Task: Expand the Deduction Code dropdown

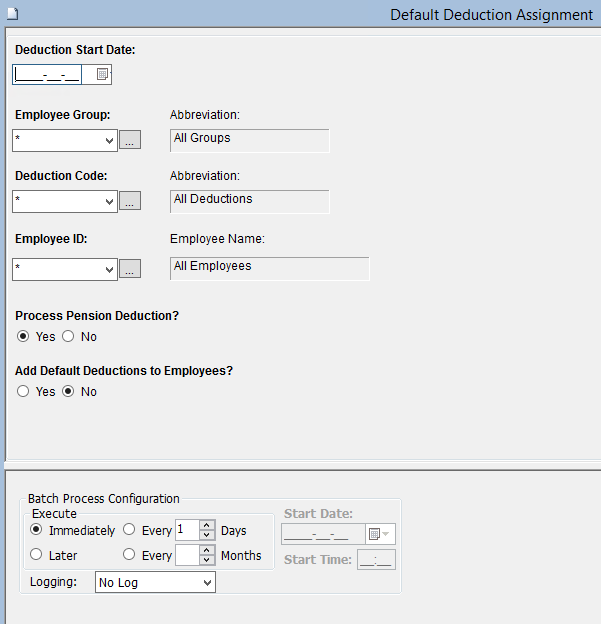Action: (109, 201)
